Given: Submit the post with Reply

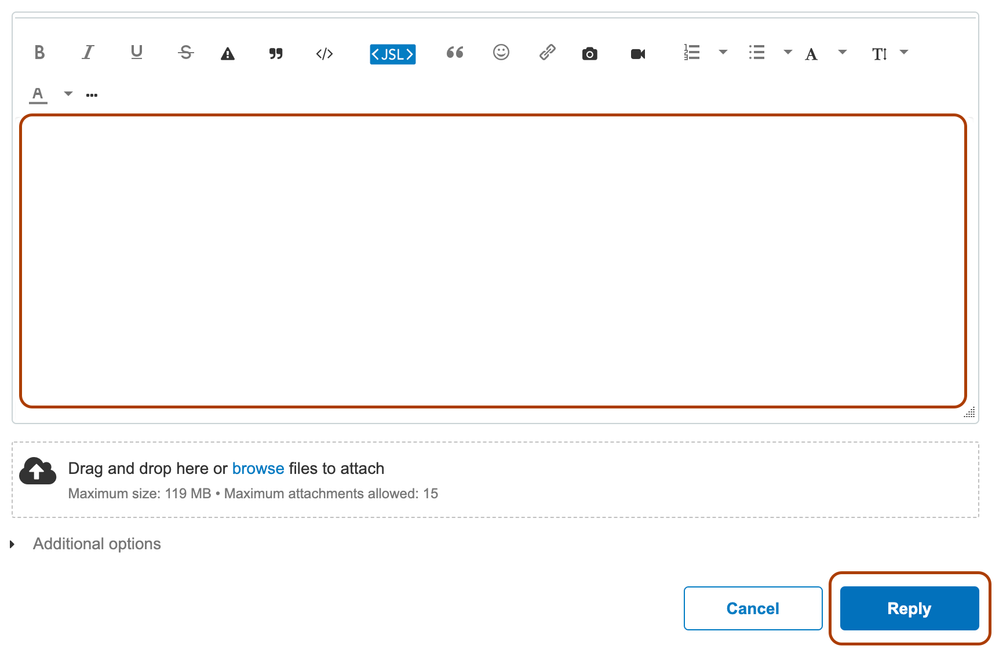Looking at the screenshot, I should tap(908, 608).
